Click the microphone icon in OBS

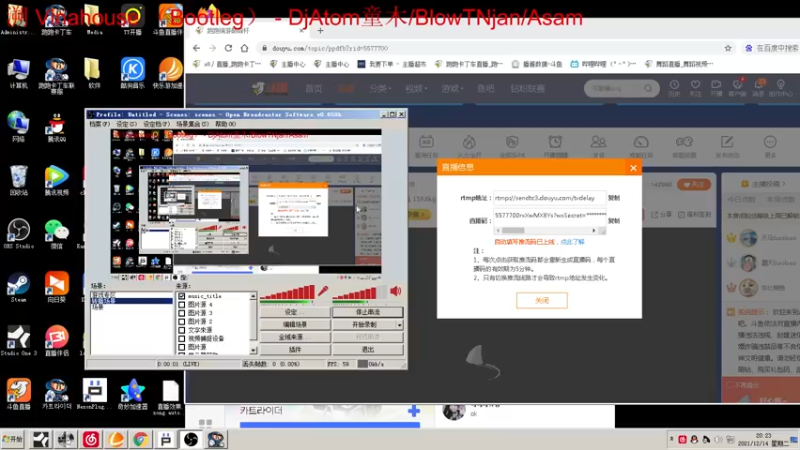(x=322, y=291)
